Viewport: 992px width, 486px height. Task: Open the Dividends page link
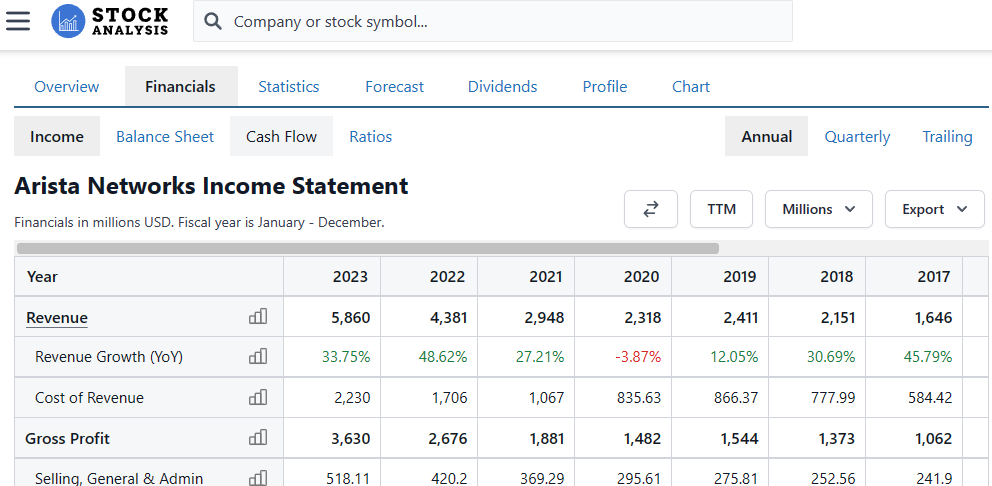coord(502,86)
